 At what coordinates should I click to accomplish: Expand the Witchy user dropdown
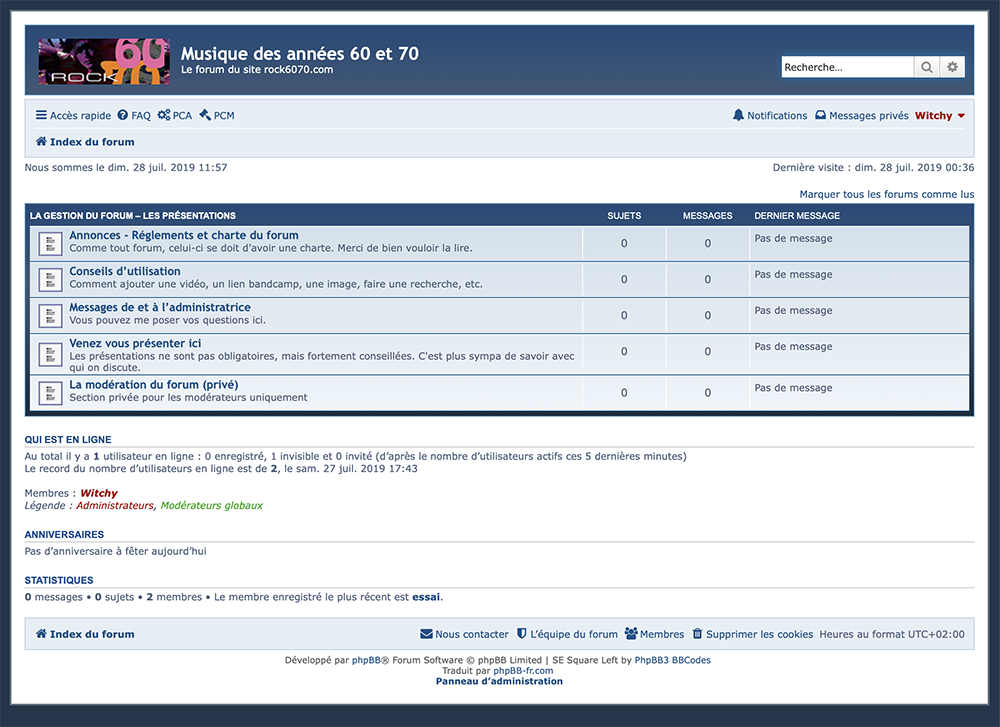point(939,115)
